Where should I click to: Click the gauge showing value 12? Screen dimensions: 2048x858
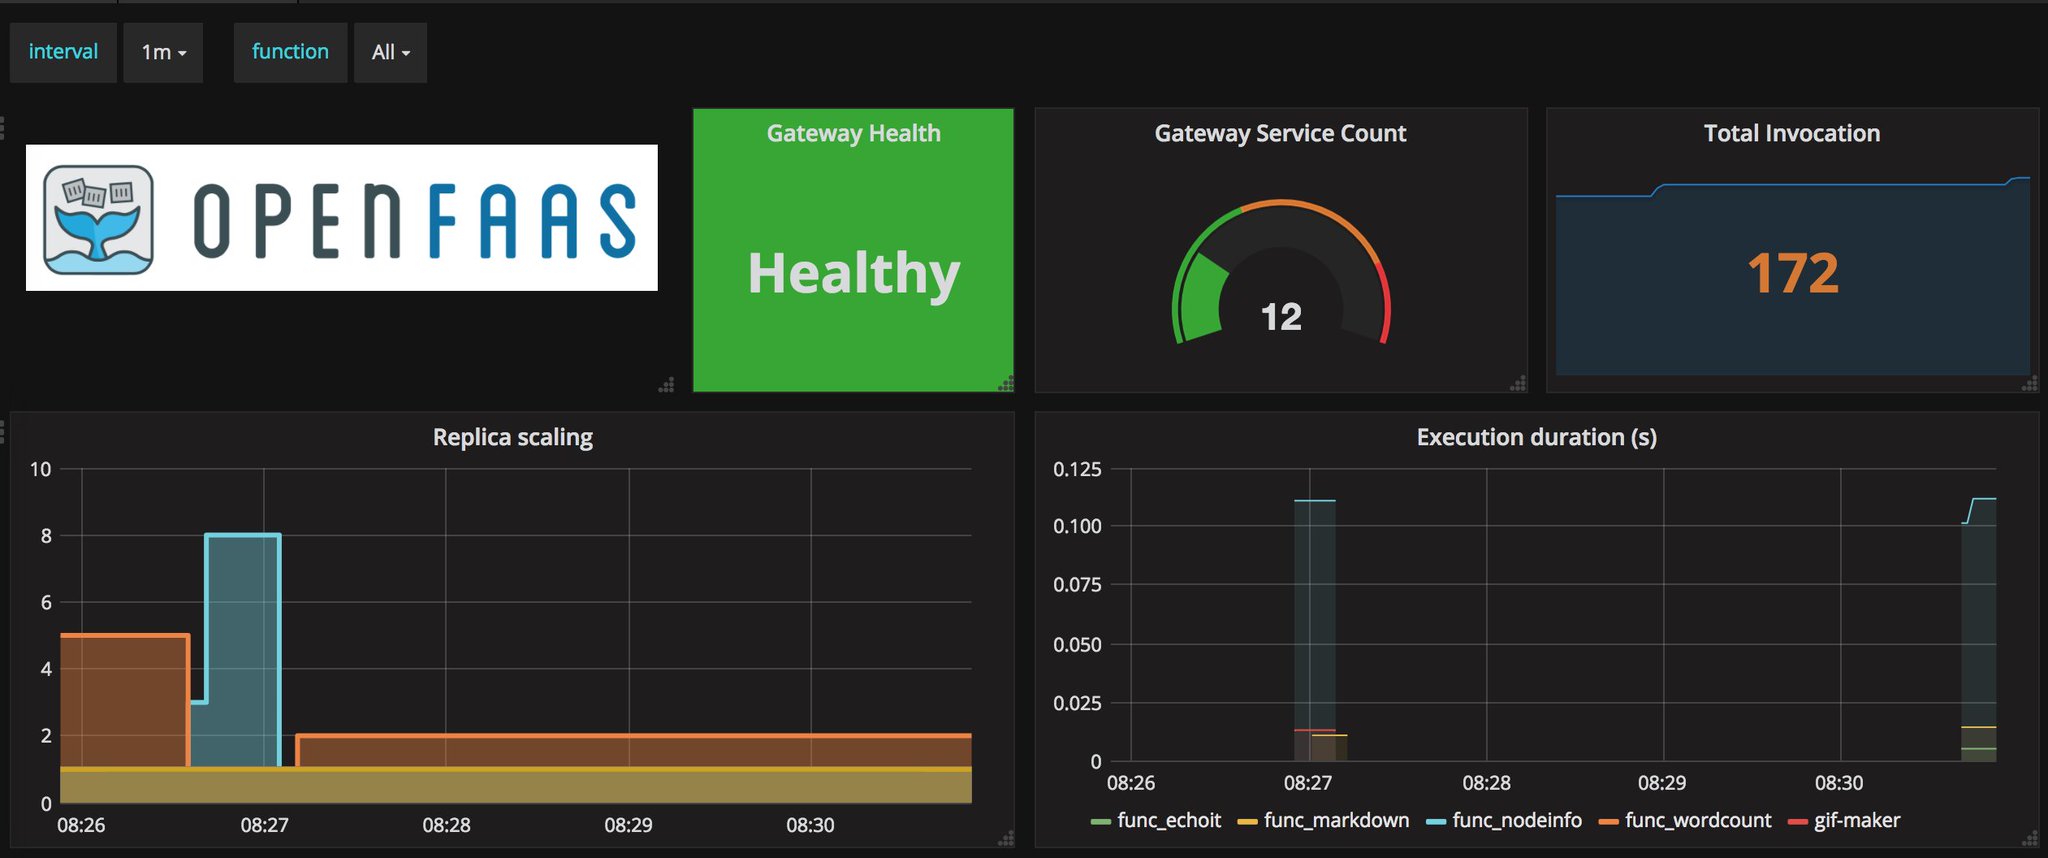[x=1281, y=273]
